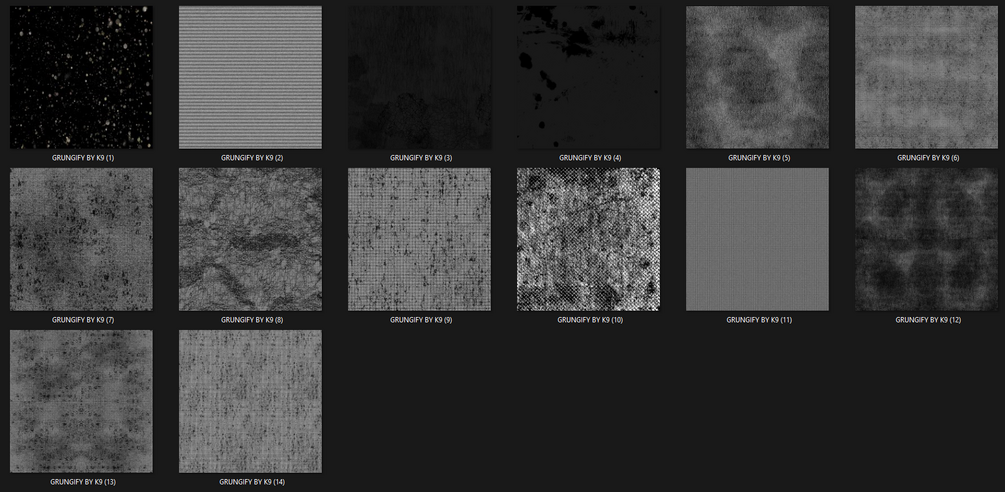1005x492 pixels.
Task: Click the GRUNGIFY BY K9 (5) texture thumbnail
Action: [x=758, y=78]
